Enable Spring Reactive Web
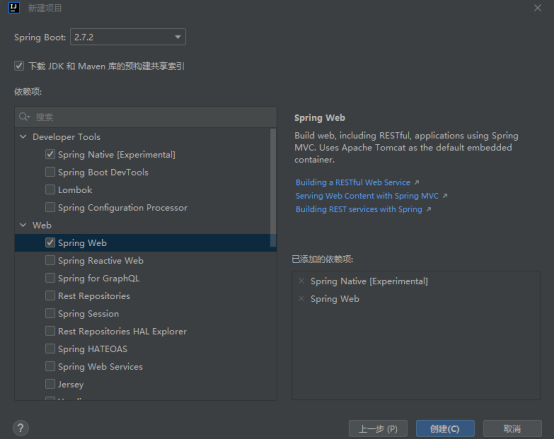This screenshot has width=554, height=440. pos(50,260)
